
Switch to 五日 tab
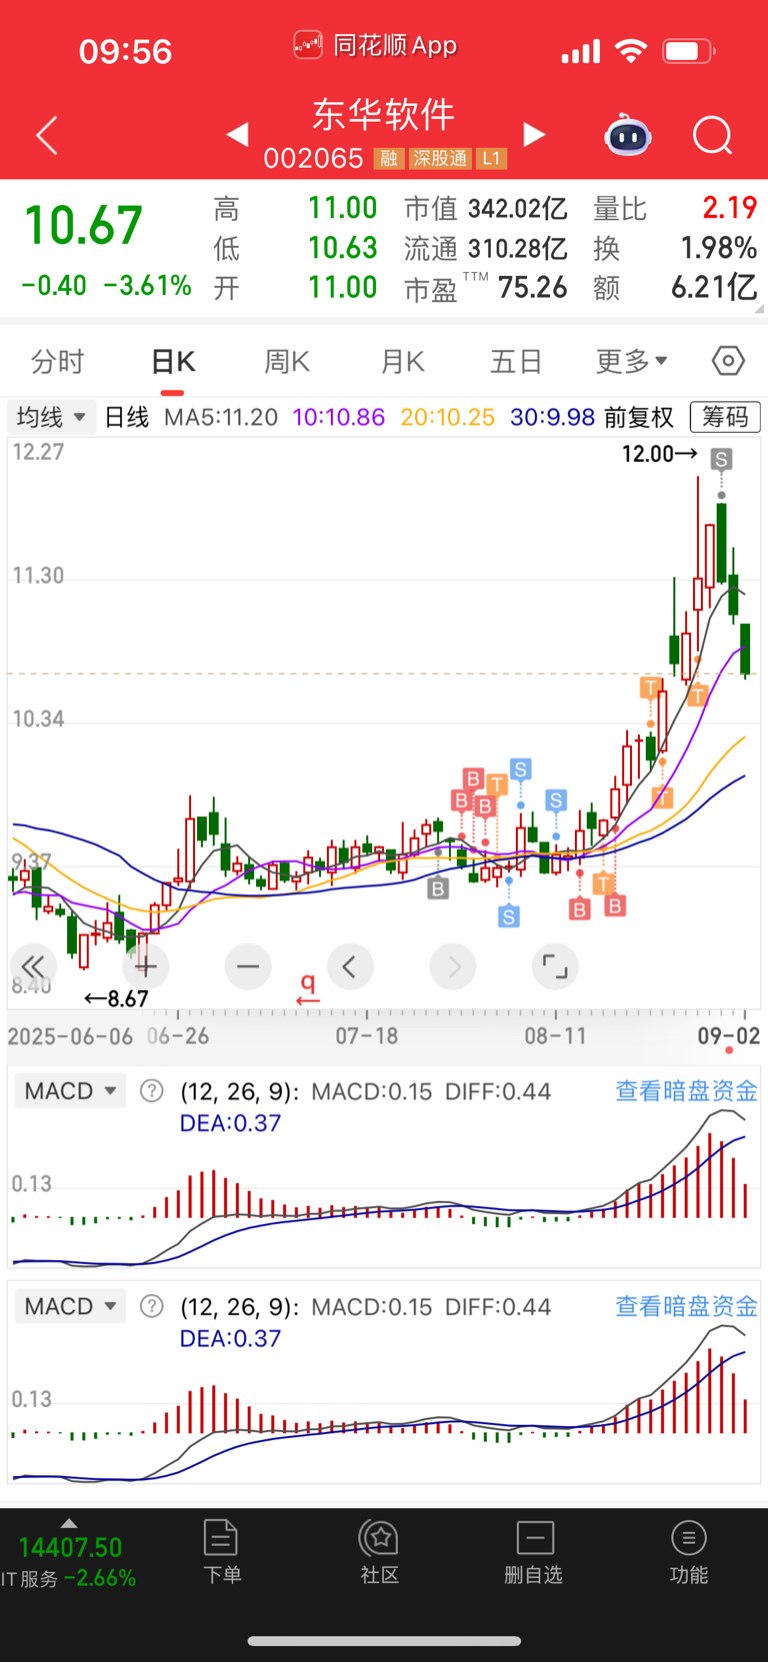coord(516,361)
